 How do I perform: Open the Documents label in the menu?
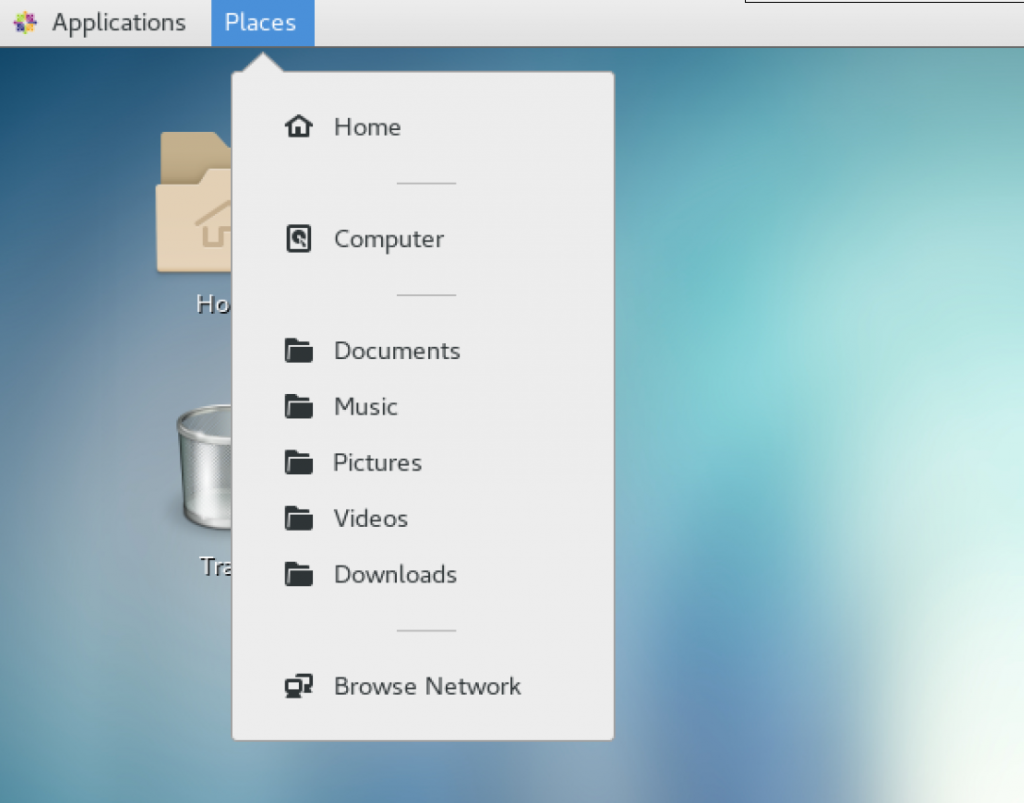[397, 351]
